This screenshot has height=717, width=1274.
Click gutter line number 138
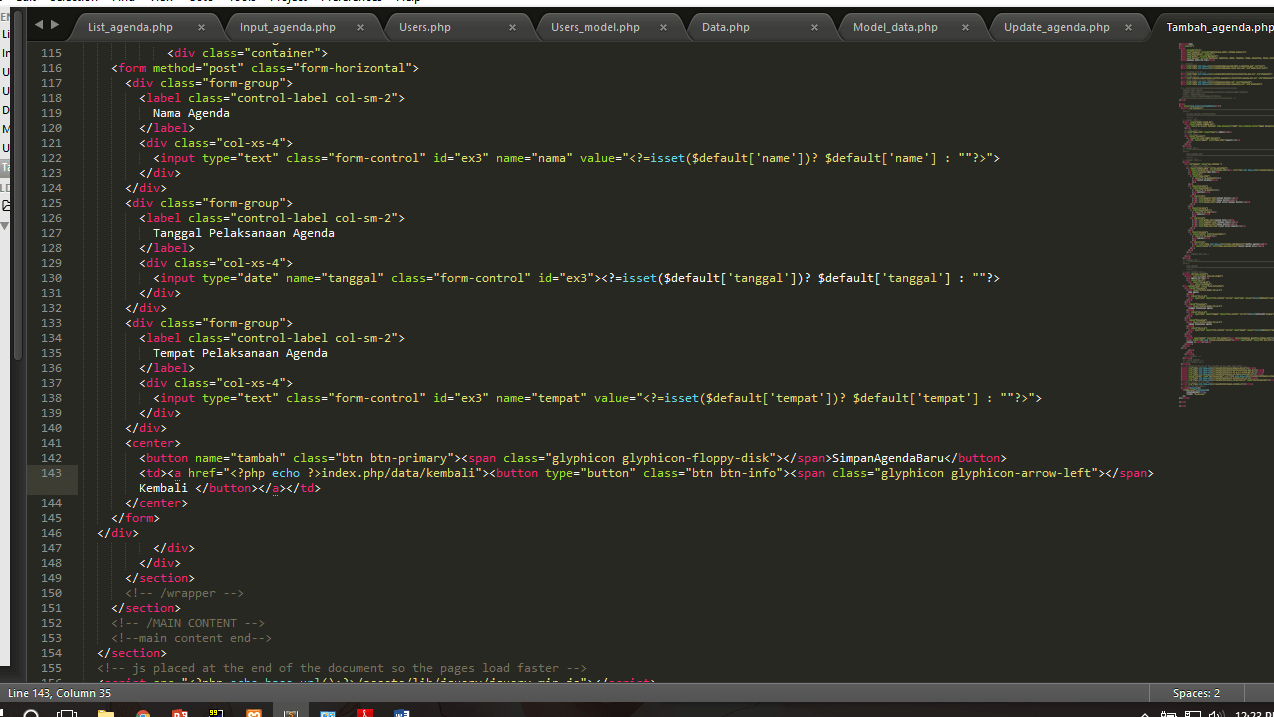click(51, 398)
